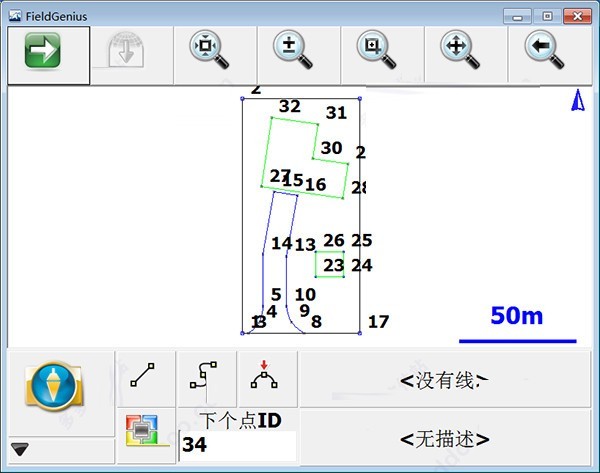Maximize the FieldGenius window

pyautogui.click(x=547, y=16)
